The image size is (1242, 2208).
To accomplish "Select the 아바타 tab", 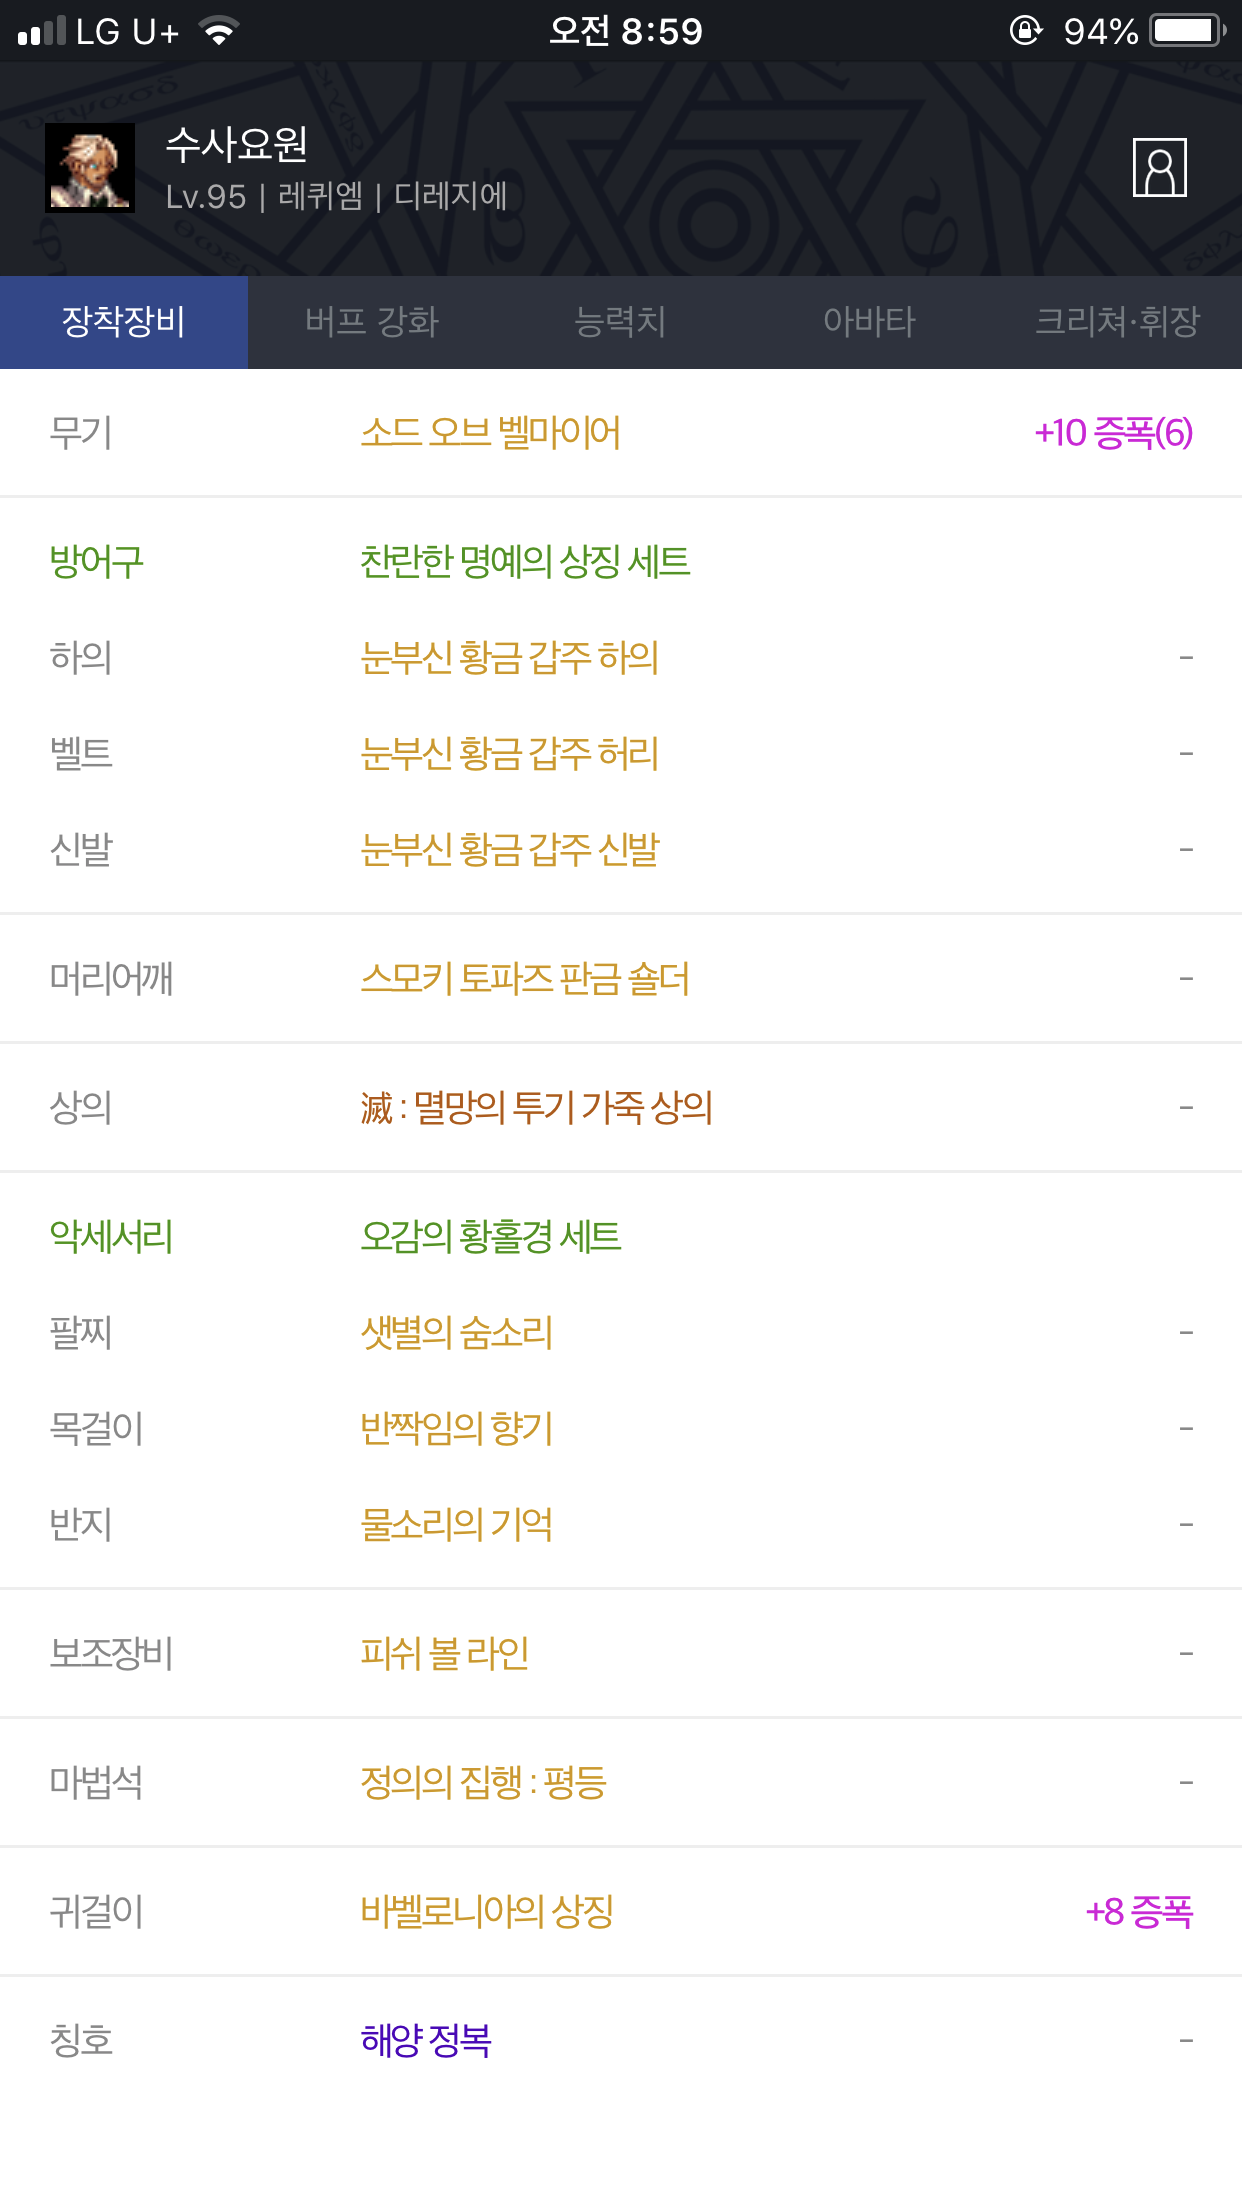I will 869,322.
